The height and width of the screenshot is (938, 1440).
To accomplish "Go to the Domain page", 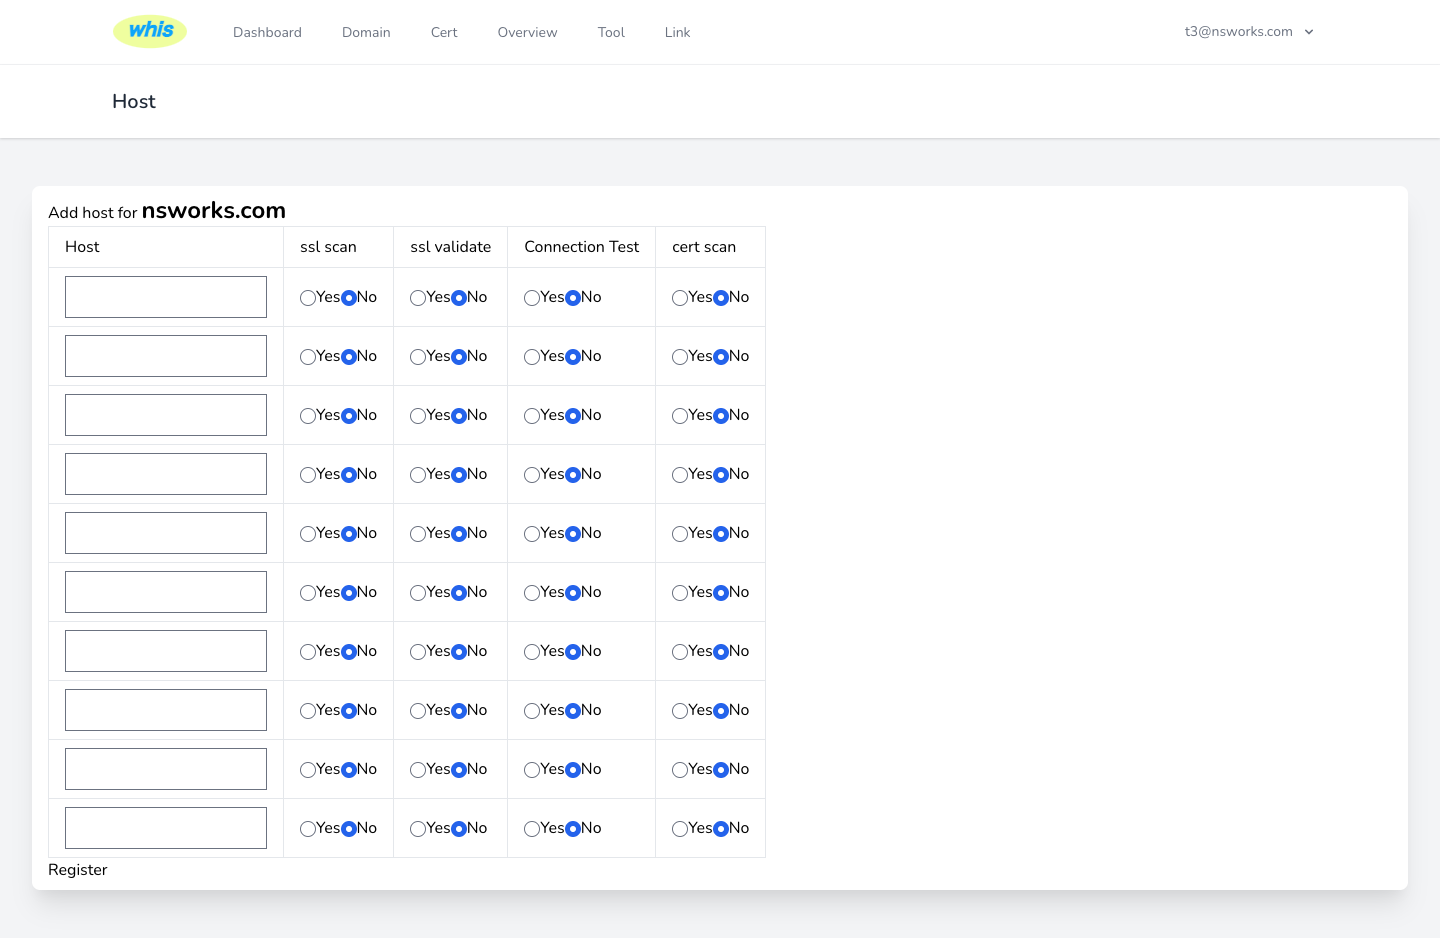I will pos(366,32).
